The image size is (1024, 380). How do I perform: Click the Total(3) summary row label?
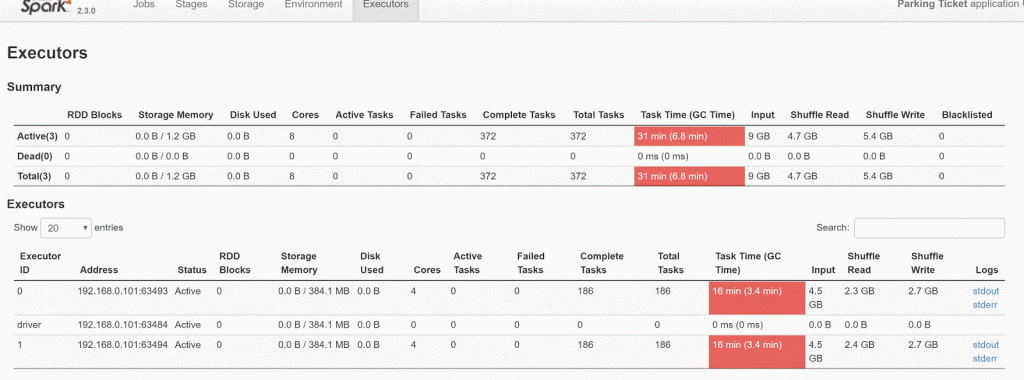35,176
